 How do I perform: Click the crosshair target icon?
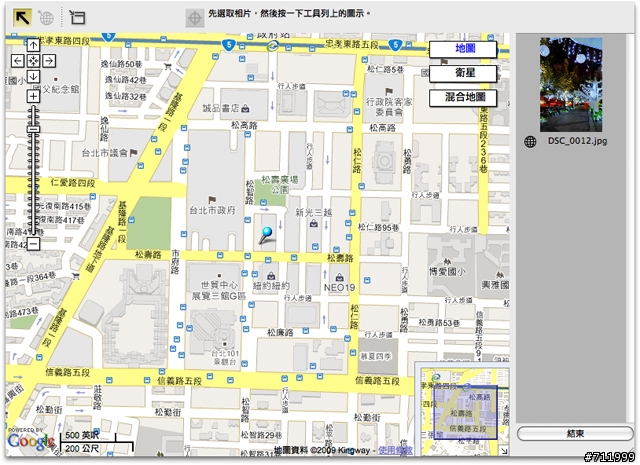[195, 18]
